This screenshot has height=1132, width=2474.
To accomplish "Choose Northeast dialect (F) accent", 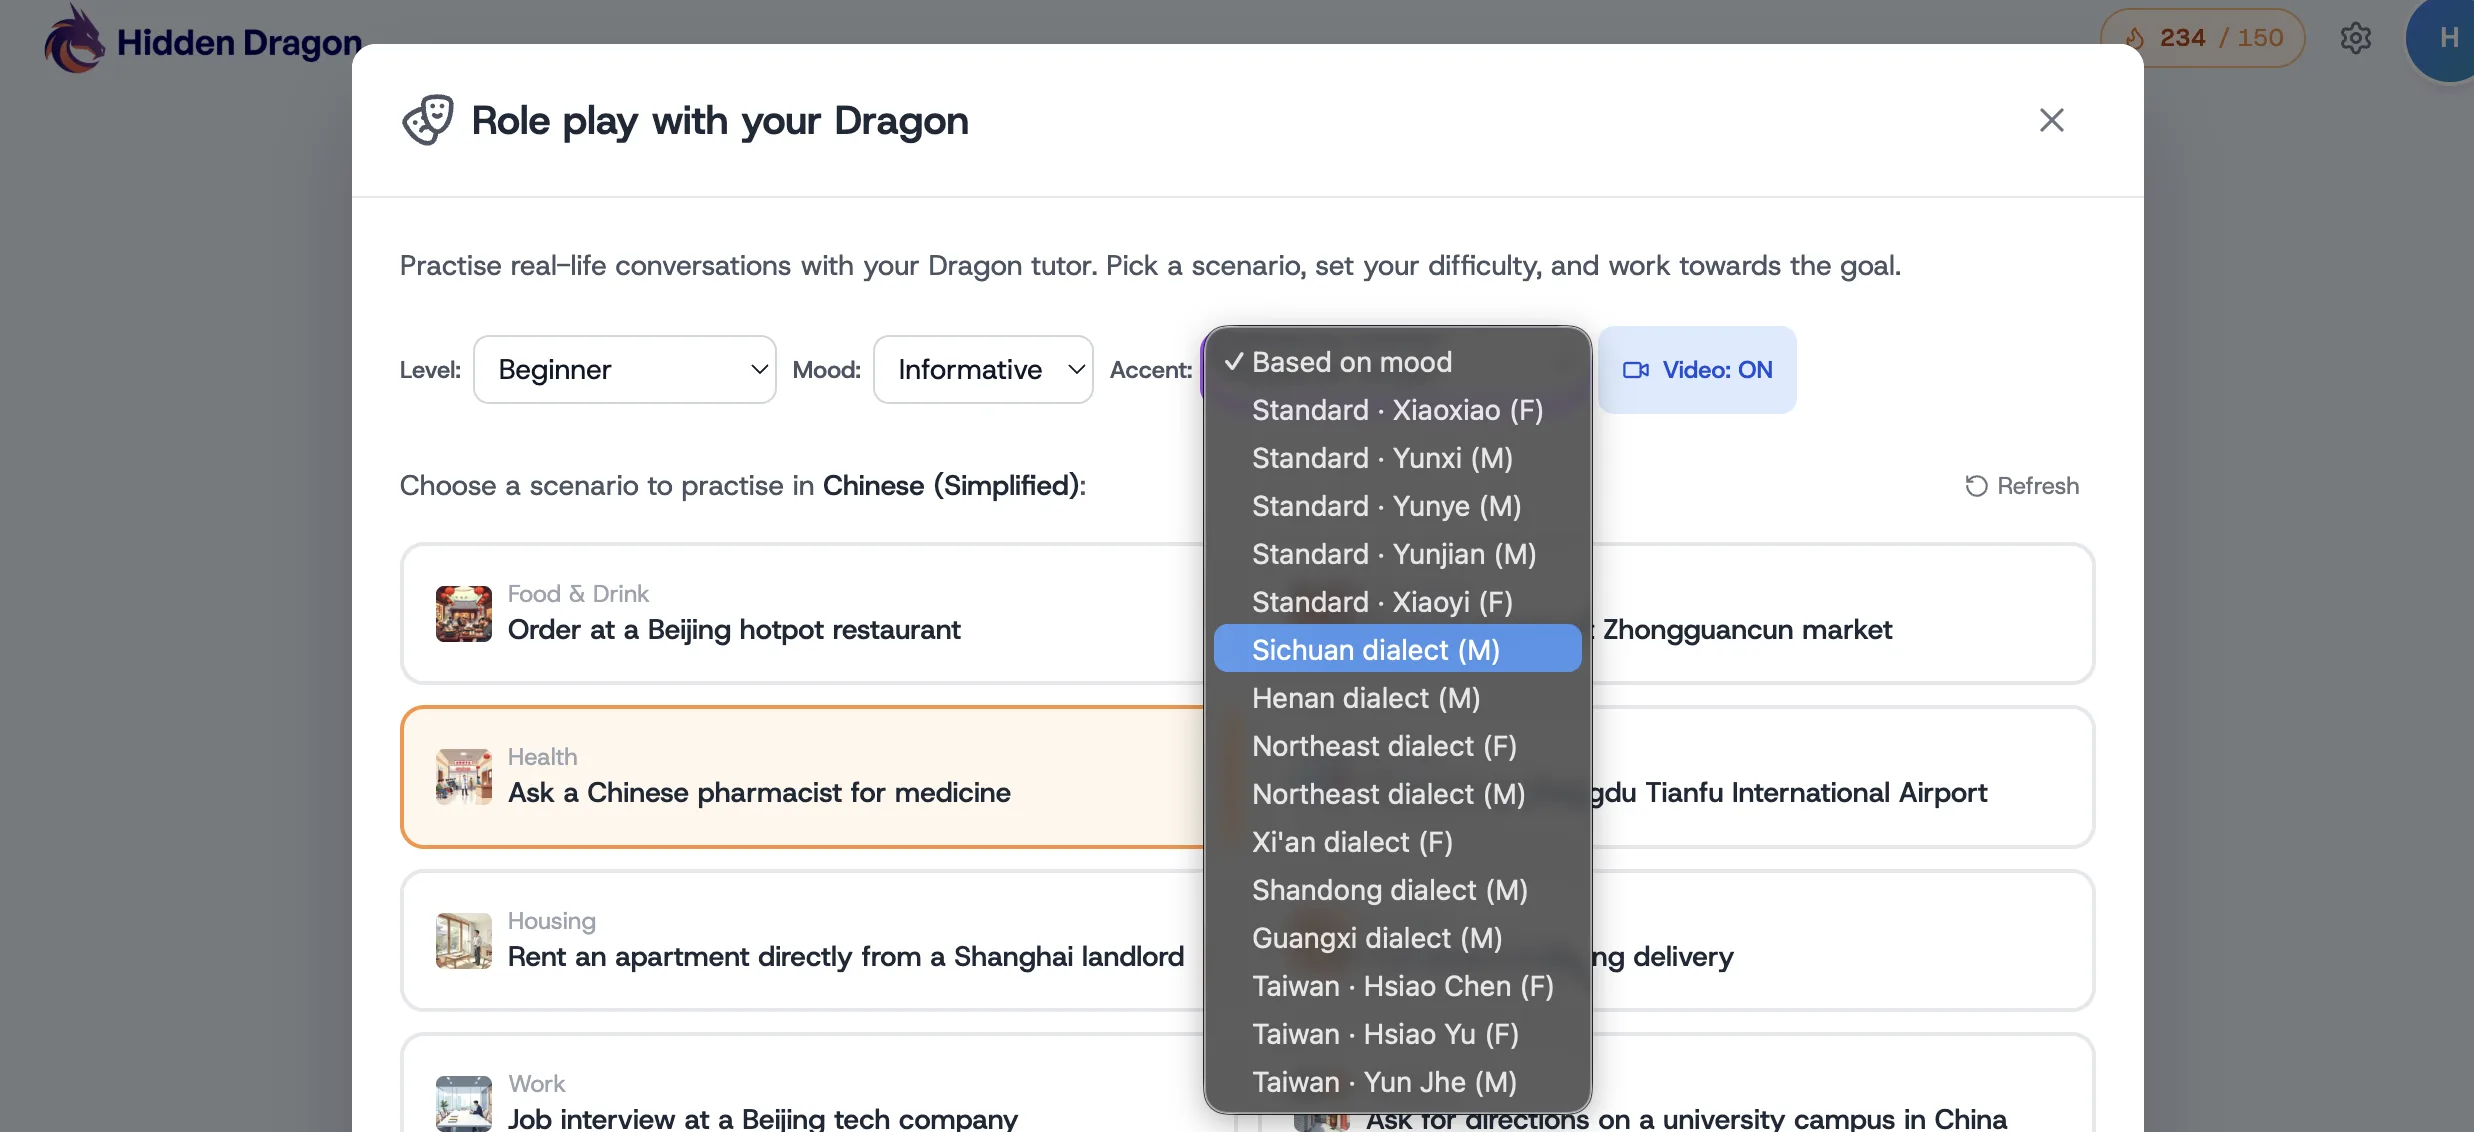I will [1384, 746].
